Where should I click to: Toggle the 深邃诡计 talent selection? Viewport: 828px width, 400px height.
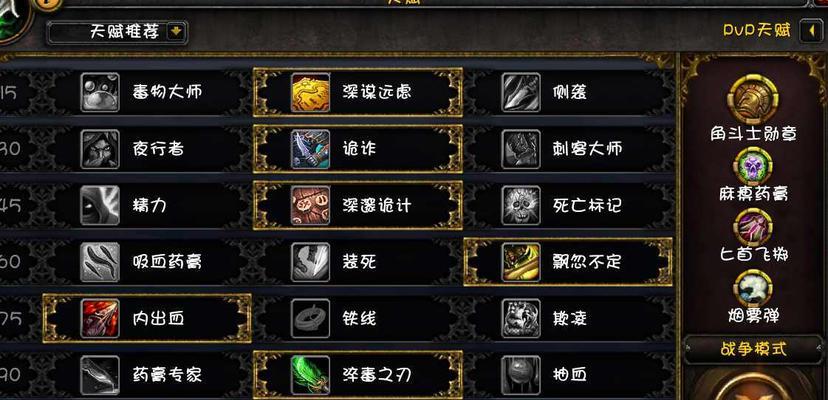tap(358, 205)
